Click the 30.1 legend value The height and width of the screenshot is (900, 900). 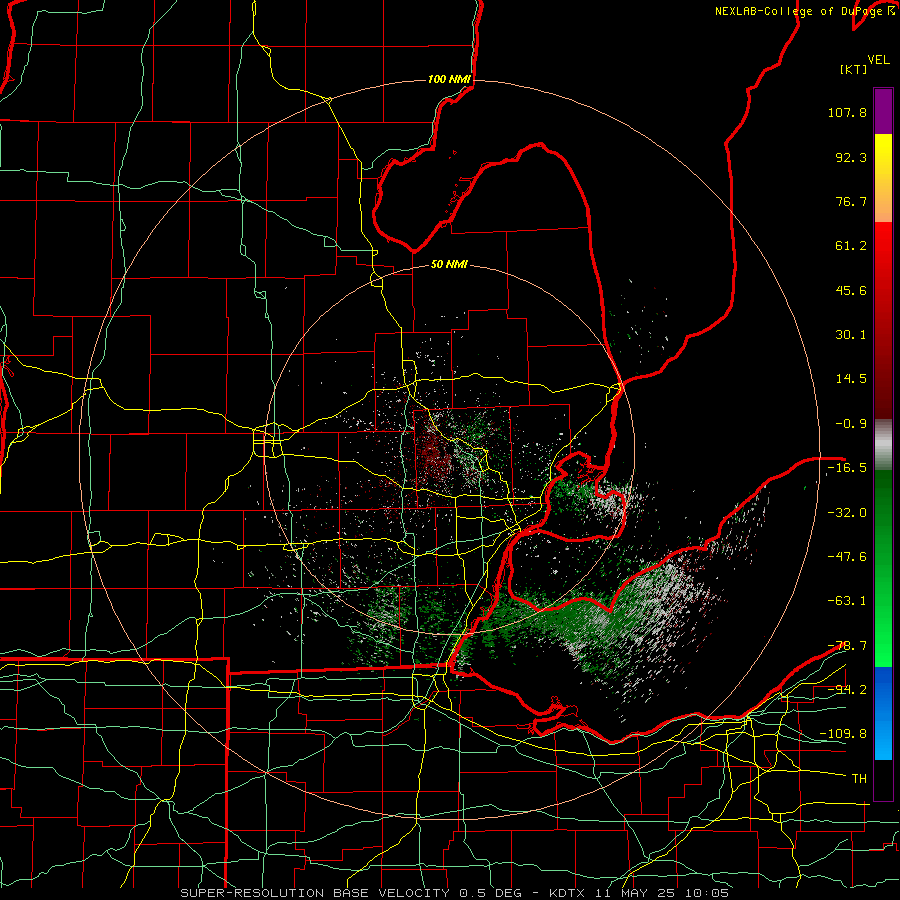pos(851,335)
